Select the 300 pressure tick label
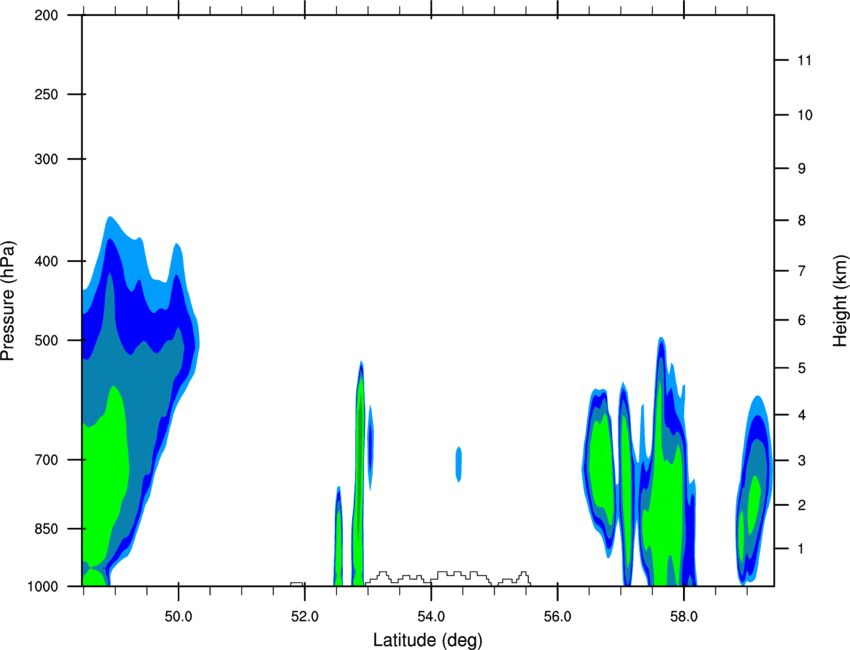The height and width of the screenshot is (650, 850). pyautogui.click(x=46, y=159)
